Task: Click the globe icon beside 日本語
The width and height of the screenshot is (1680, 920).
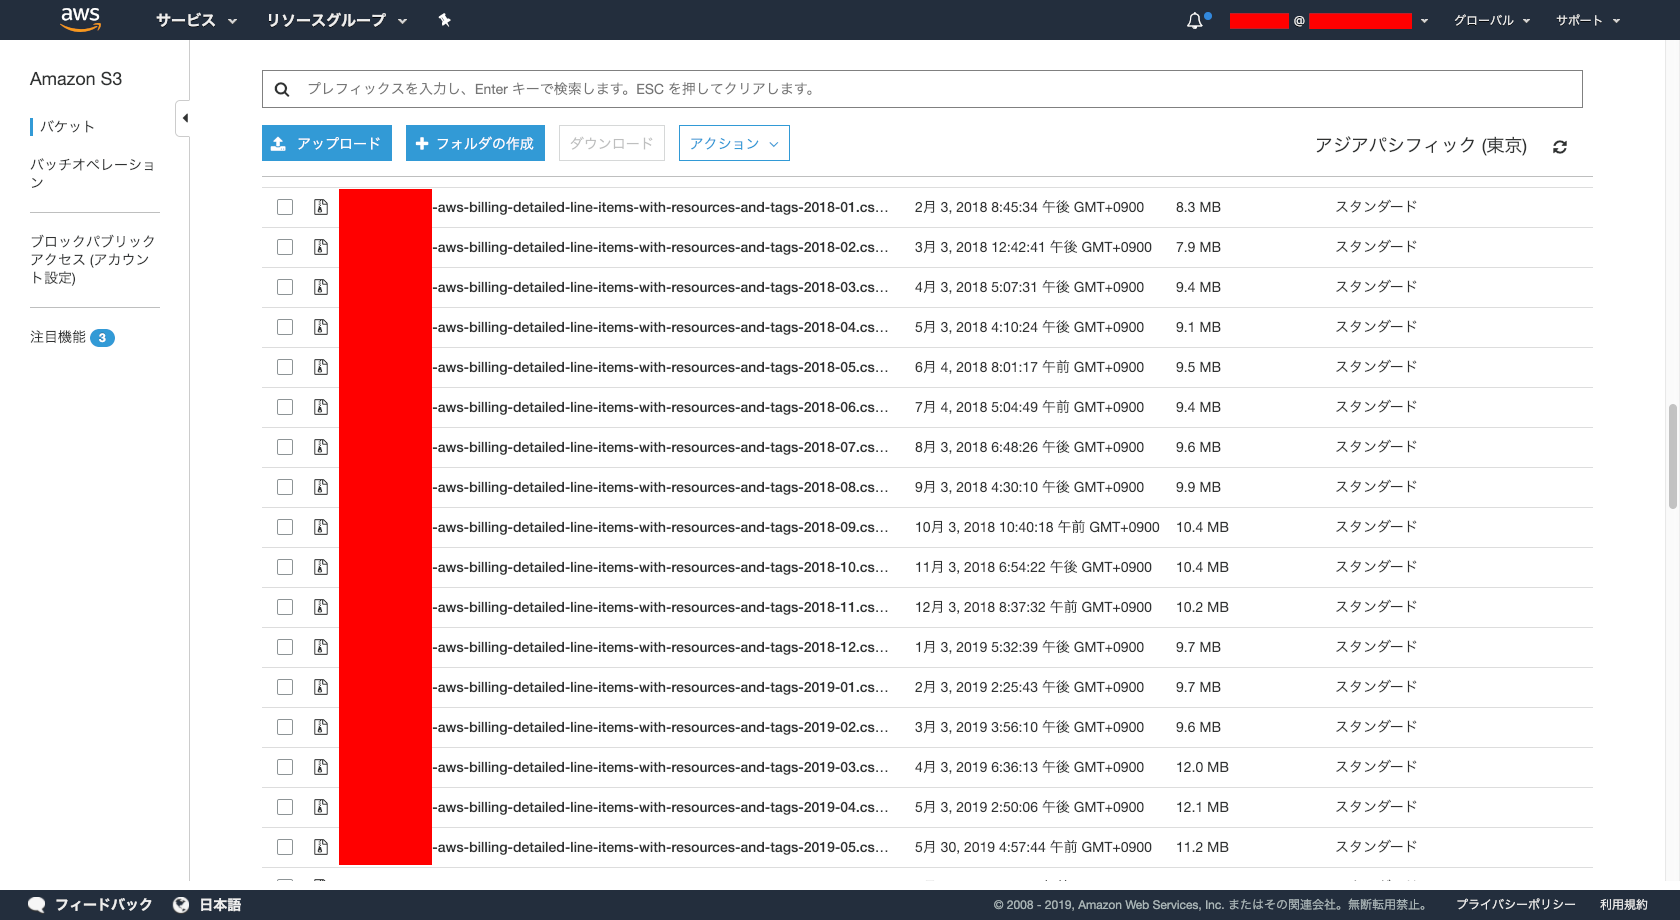Action: click(179, 904)
